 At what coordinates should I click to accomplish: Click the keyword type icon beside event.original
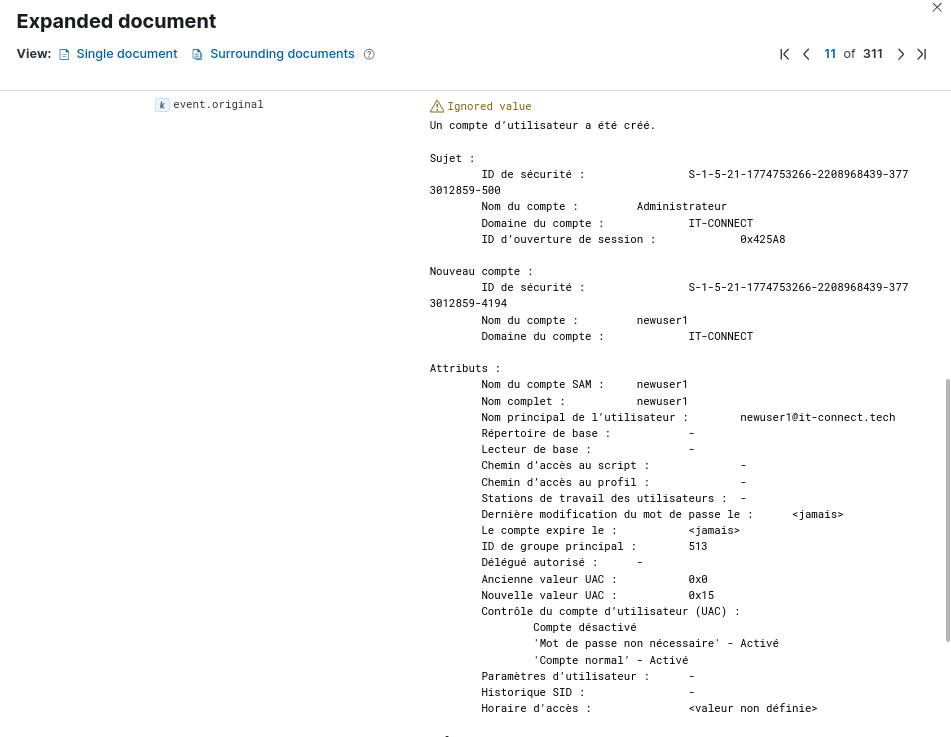[x=162, y=105]
